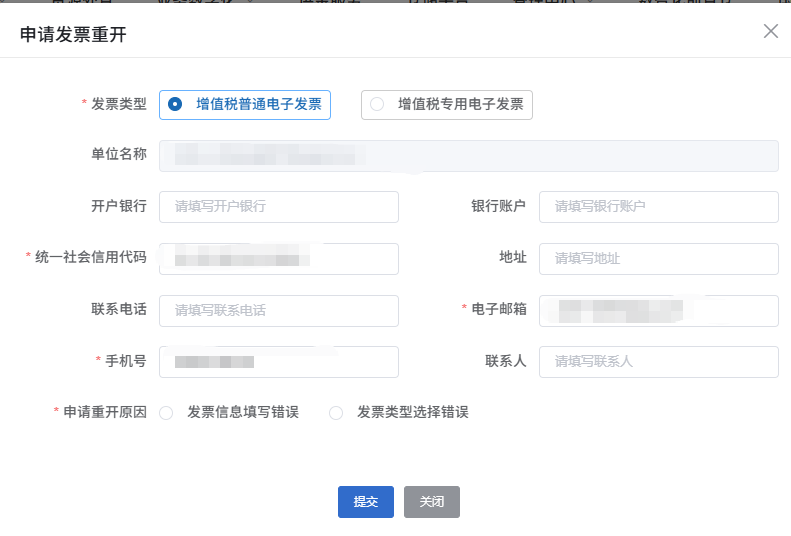The height and width of the screenshot is (536, 791).
Task: Choose 发票信息填写错误 as reissue reason
Action: (x=166, y=412)
